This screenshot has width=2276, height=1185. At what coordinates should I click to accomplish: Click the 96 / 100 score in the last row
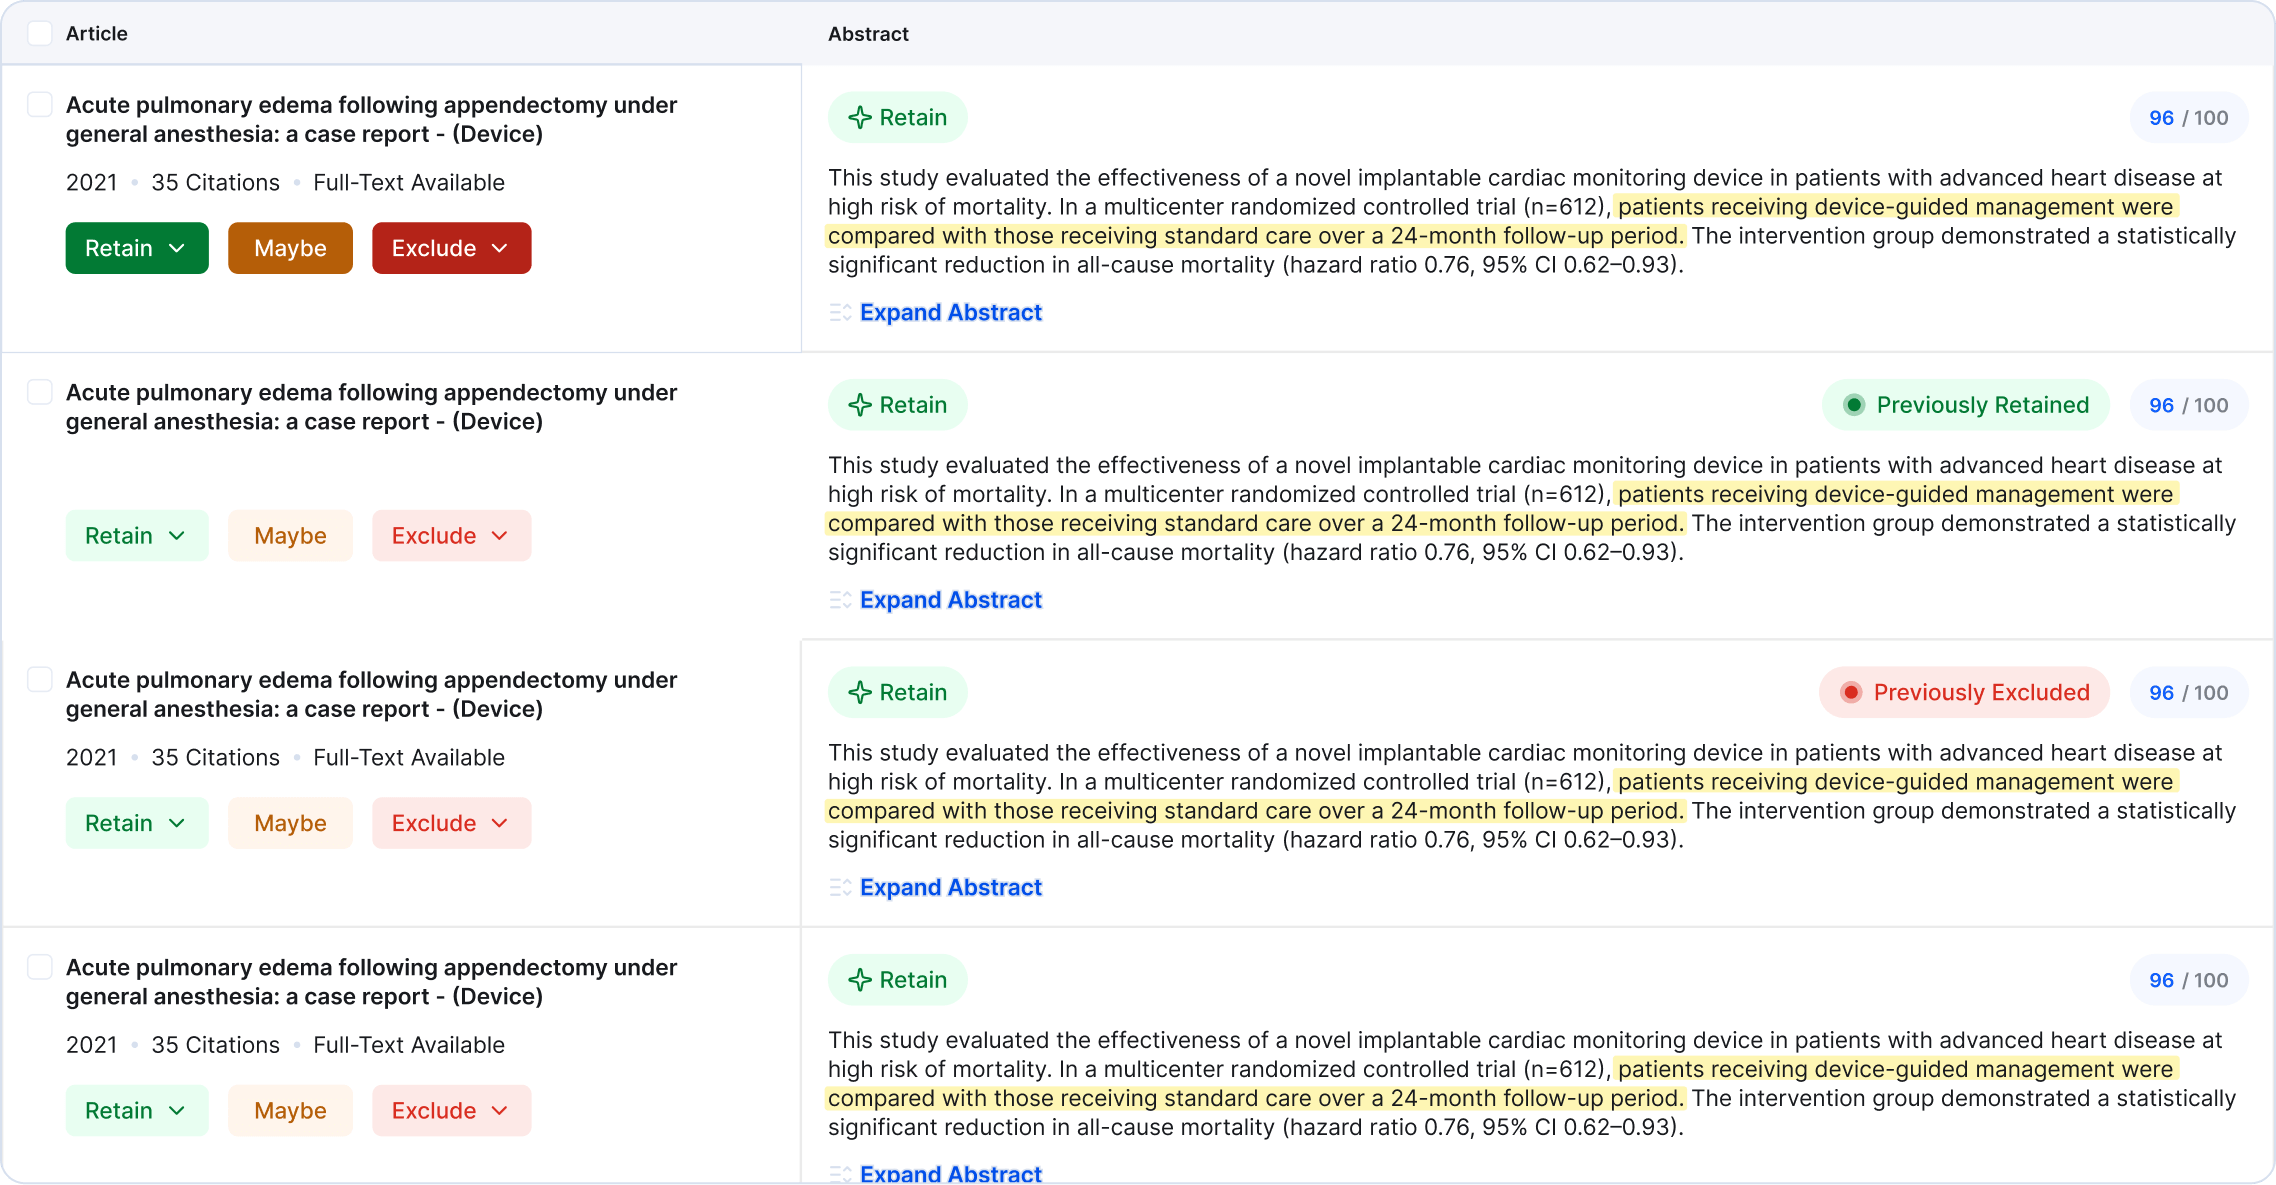2189,980
